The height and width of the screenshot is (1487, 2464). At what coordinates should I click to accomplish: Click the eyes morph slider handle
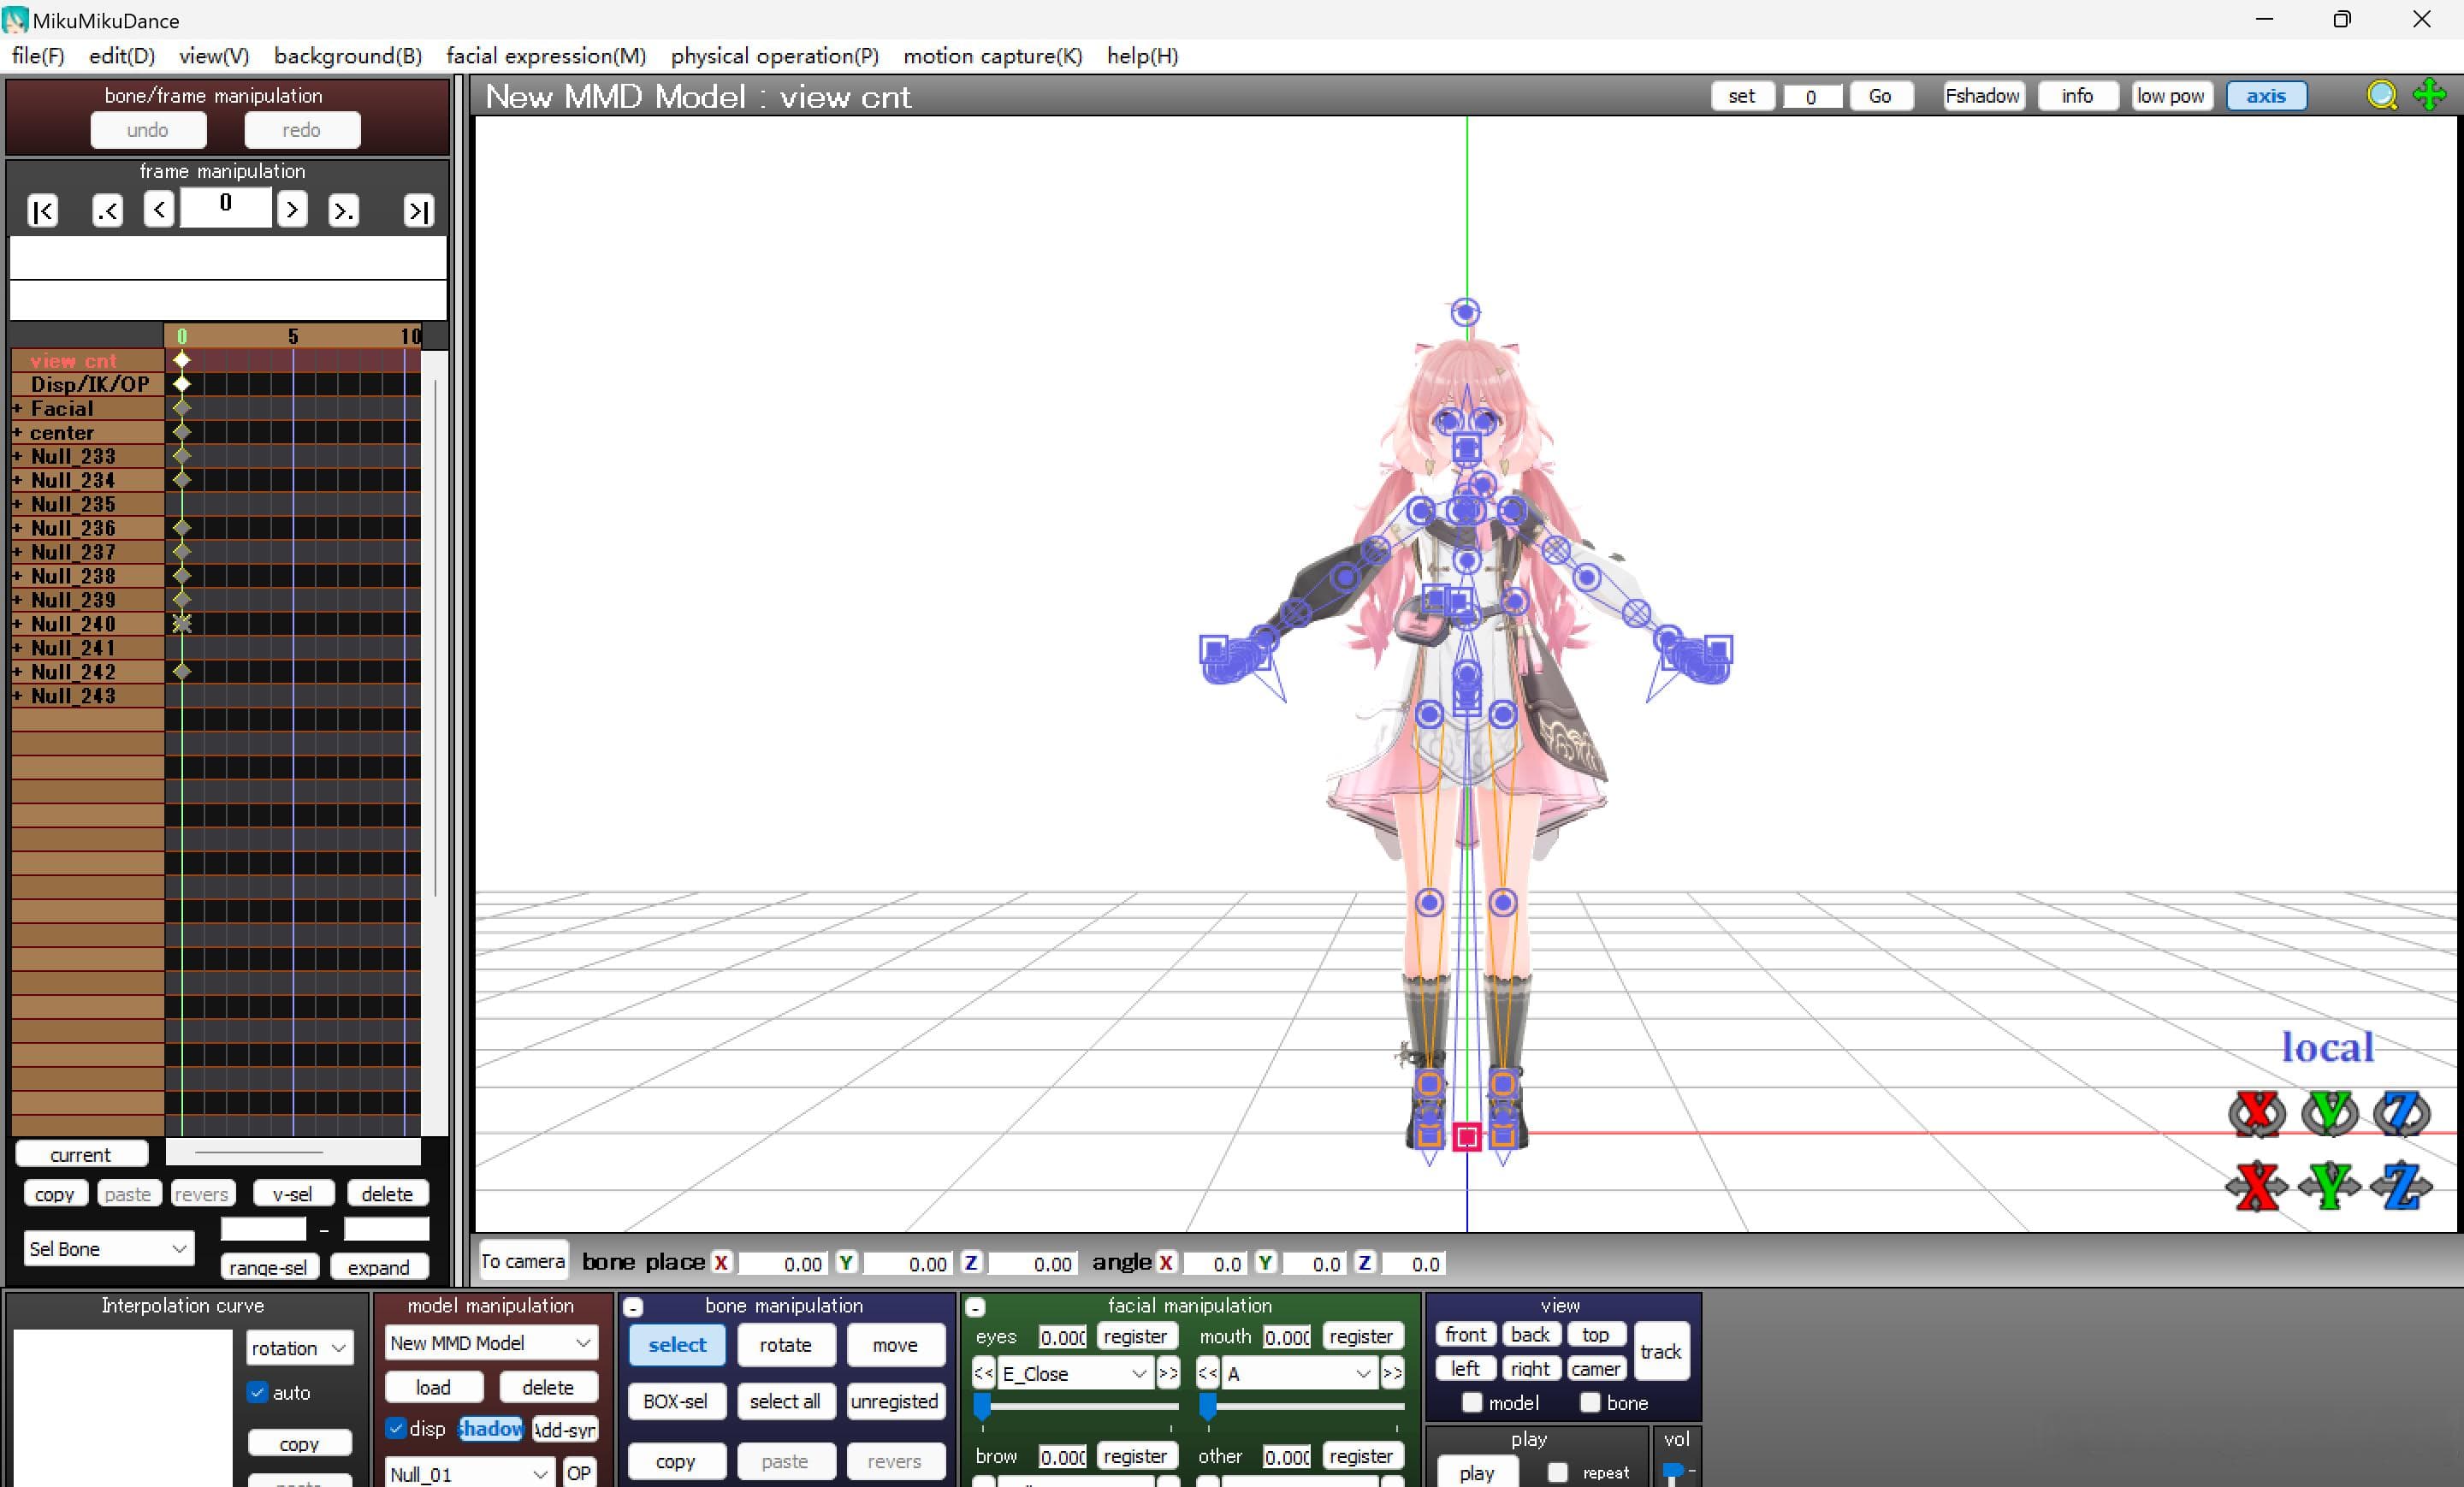pos(983,1407)
